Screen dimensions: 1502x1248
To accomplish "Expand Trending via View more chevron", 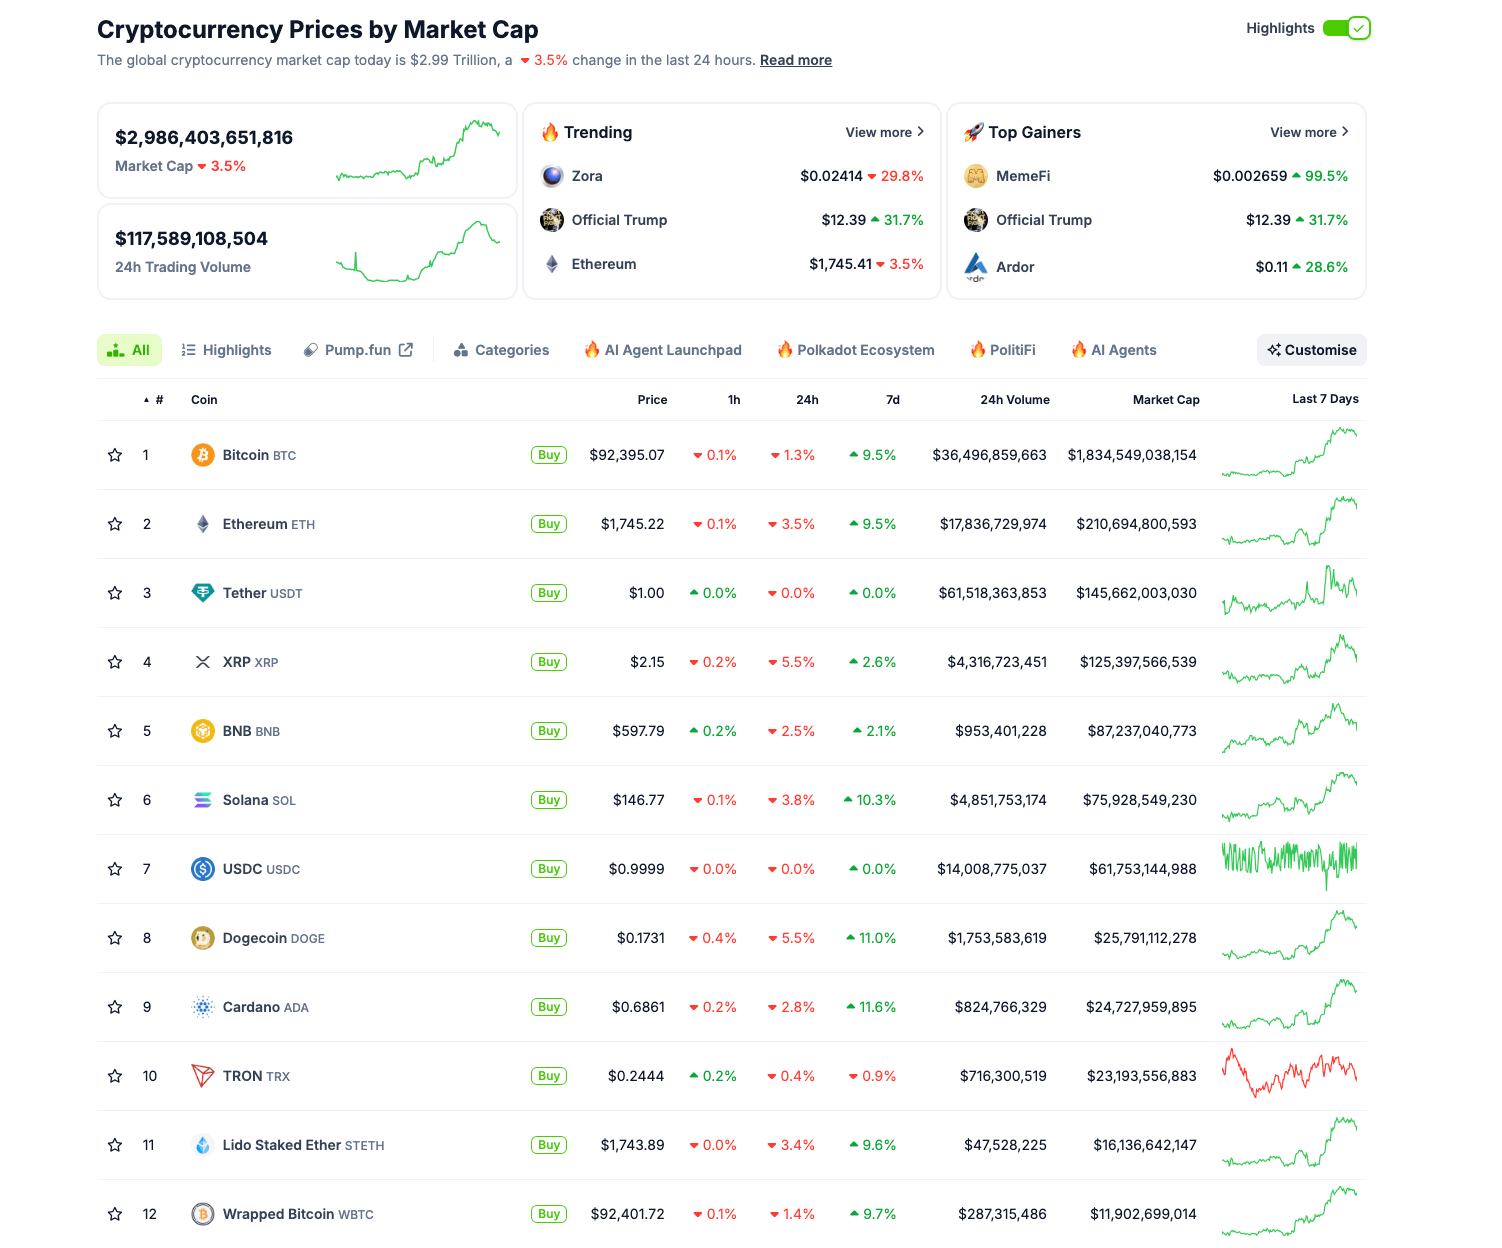I will click(x=919, y=131).
